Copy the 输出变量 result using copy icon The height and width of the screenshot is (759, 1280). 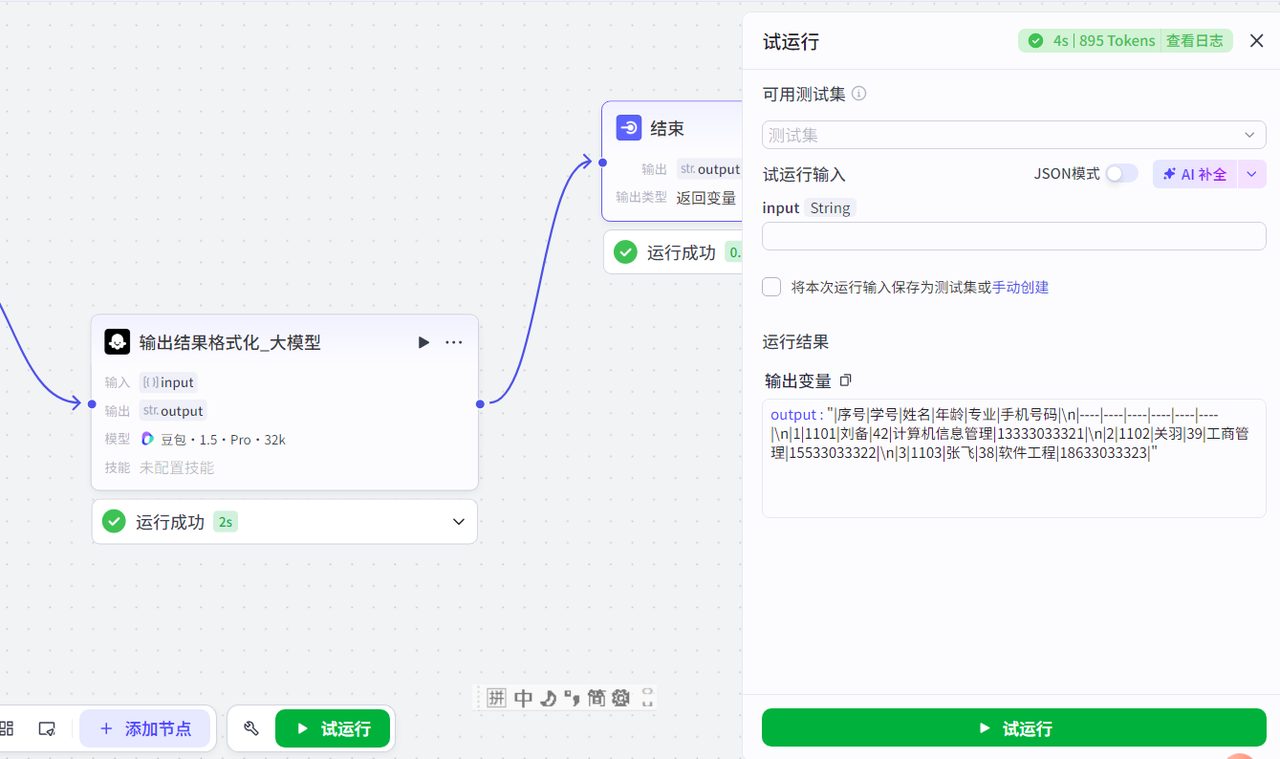[845, 380]
